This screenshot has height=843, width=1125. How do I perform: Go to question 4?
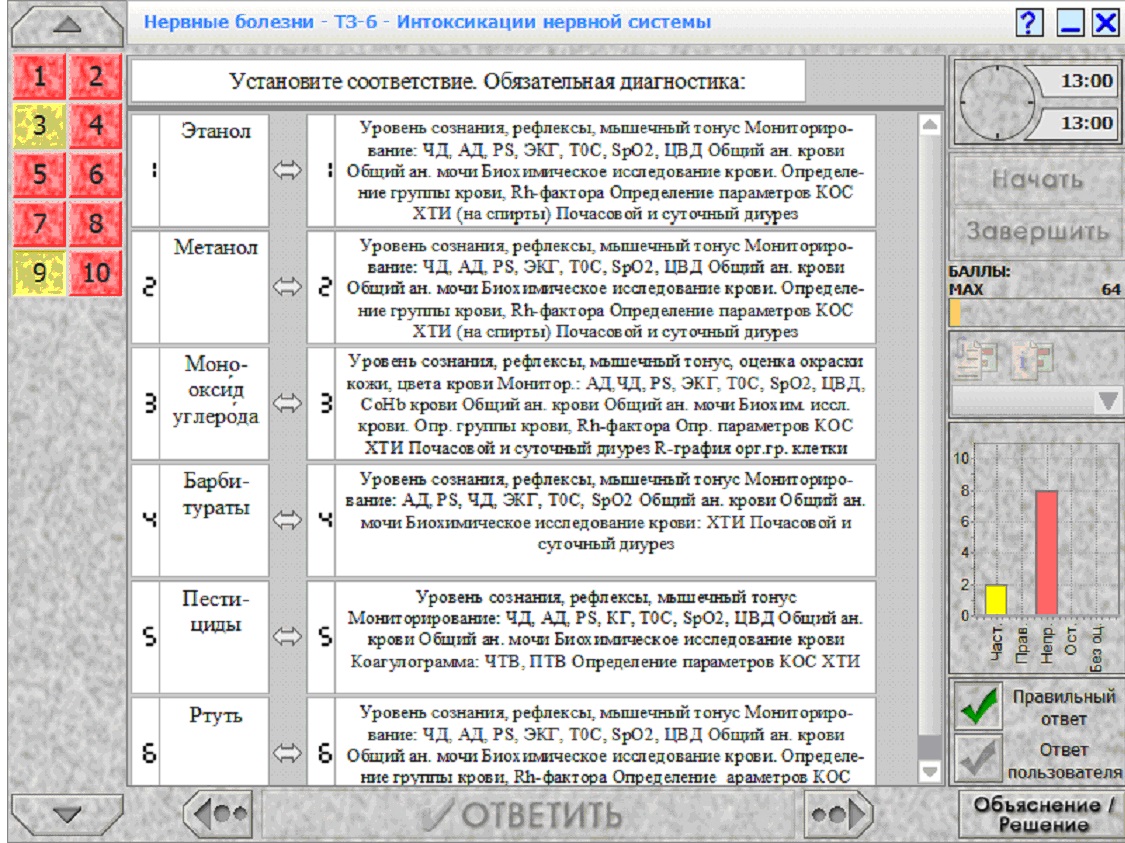coord(95,126)
